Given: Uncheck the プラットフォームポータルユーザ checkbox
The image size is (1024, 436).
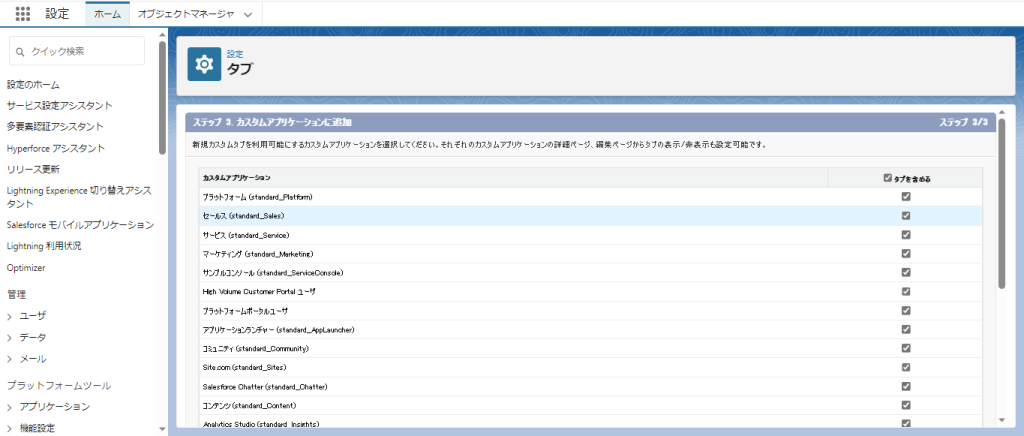Looking at the screenshot, I should point(906,310).
